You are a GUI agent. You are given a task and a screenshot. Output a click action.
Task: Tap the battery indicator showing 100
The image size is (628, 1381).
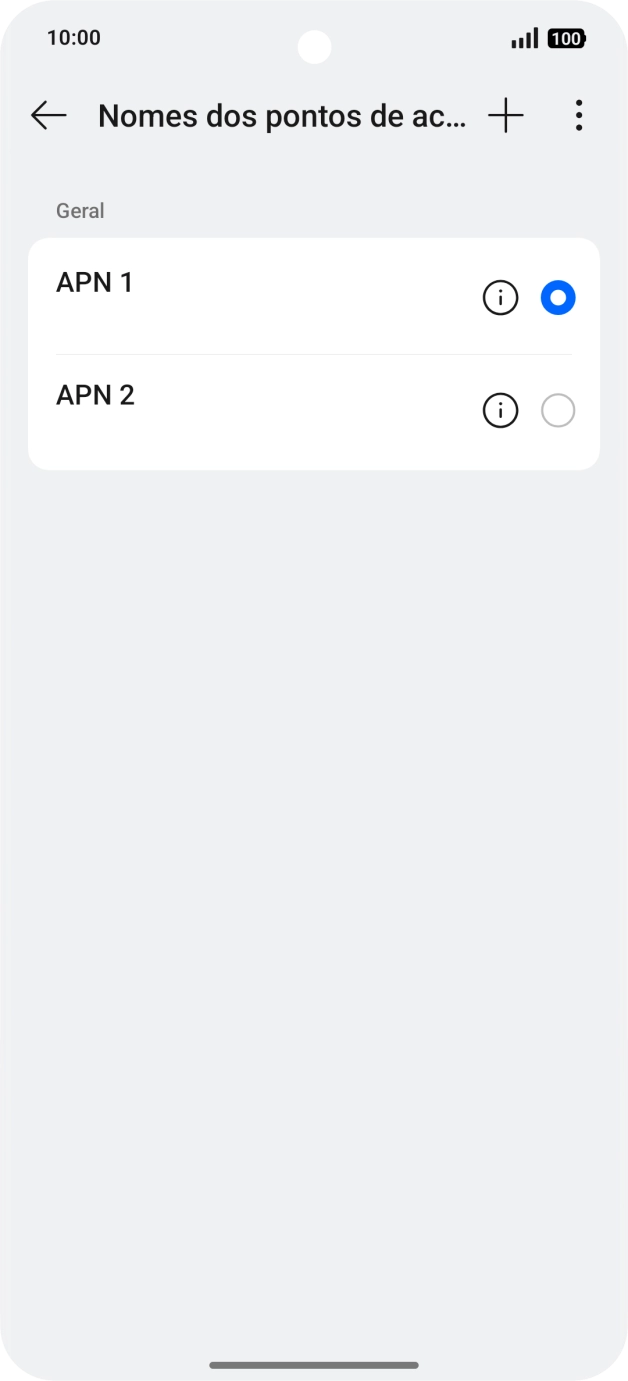pos(567,39)
